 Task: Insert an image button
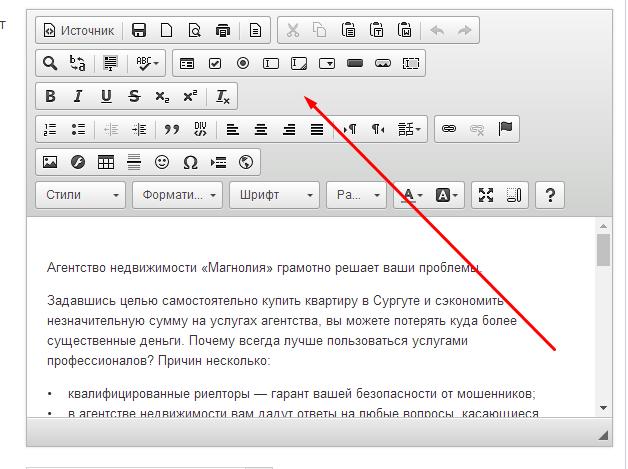tap(383, 63)
